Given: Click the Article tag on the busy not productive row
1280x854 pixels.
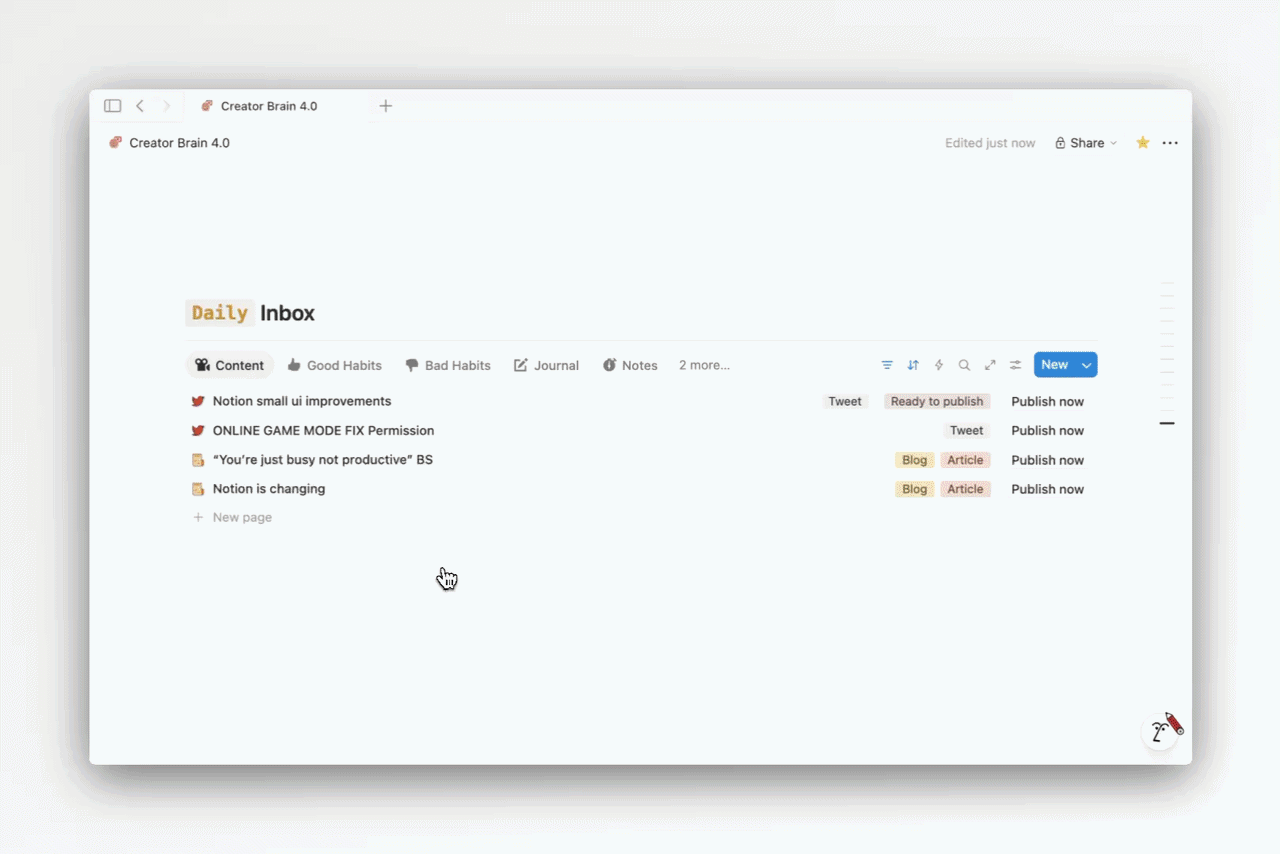Looking at the screenshot, I should pos(965,460).
